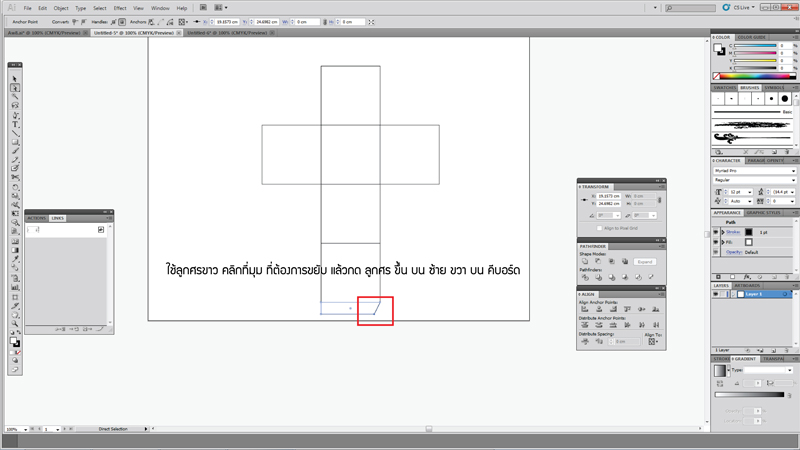800x450 pixels.
Task: Click Vertical Distribute Top icon
Action: 585,325
